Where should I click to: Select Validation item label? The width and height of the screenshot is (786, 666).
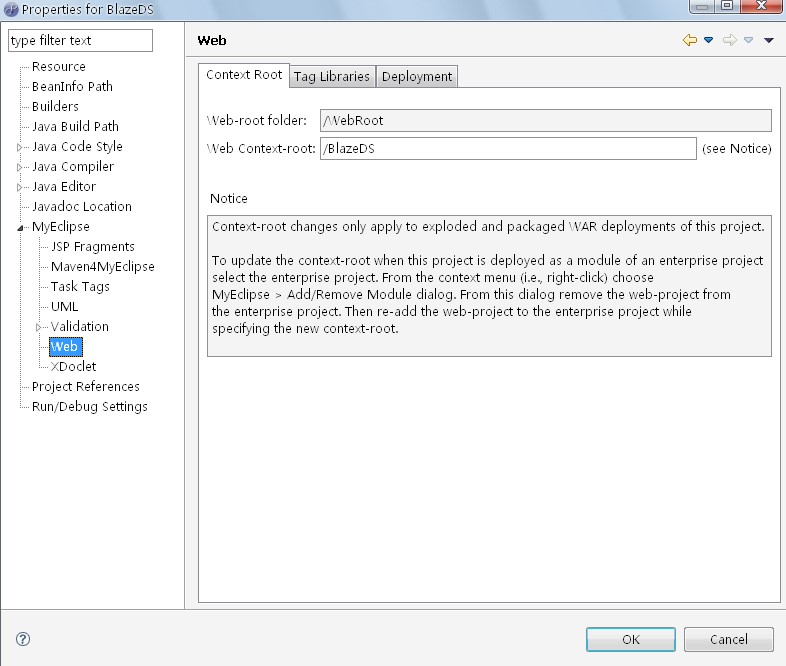[x=80, y=327]
